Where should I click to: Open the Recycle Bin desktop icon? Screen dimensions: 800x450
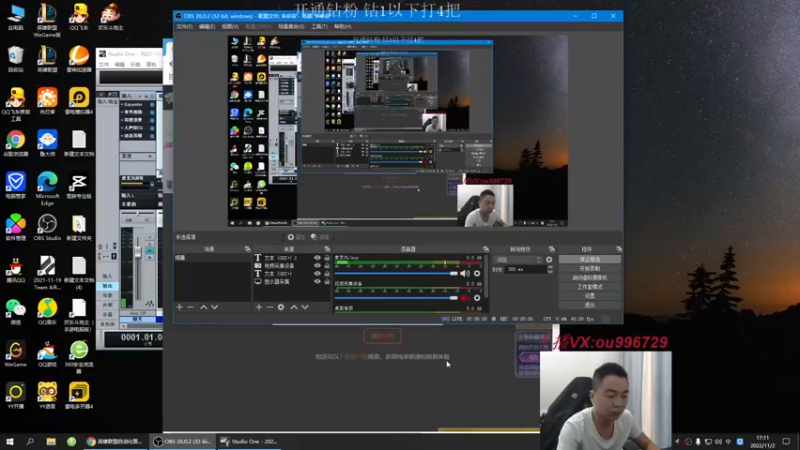(16, 59)
